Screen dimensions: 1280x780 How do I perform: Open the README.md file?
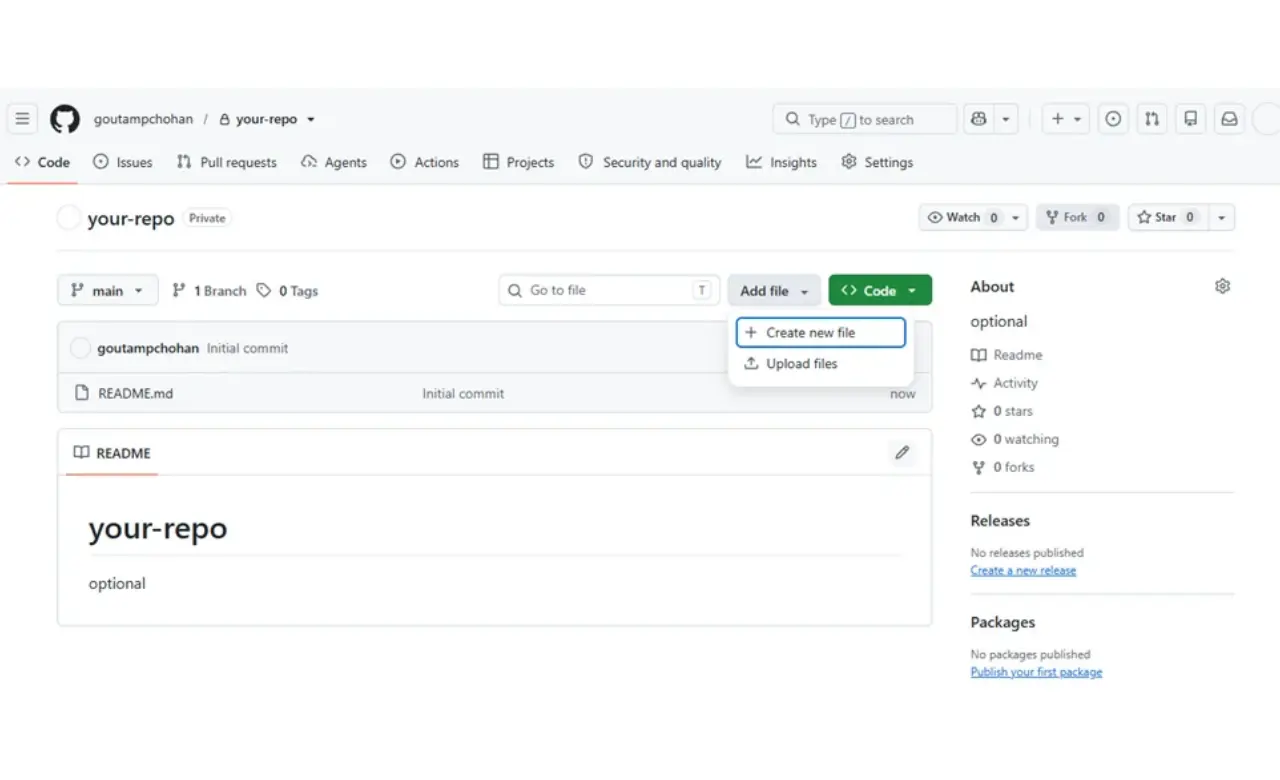pyautogui.click(x=135, y=394)
